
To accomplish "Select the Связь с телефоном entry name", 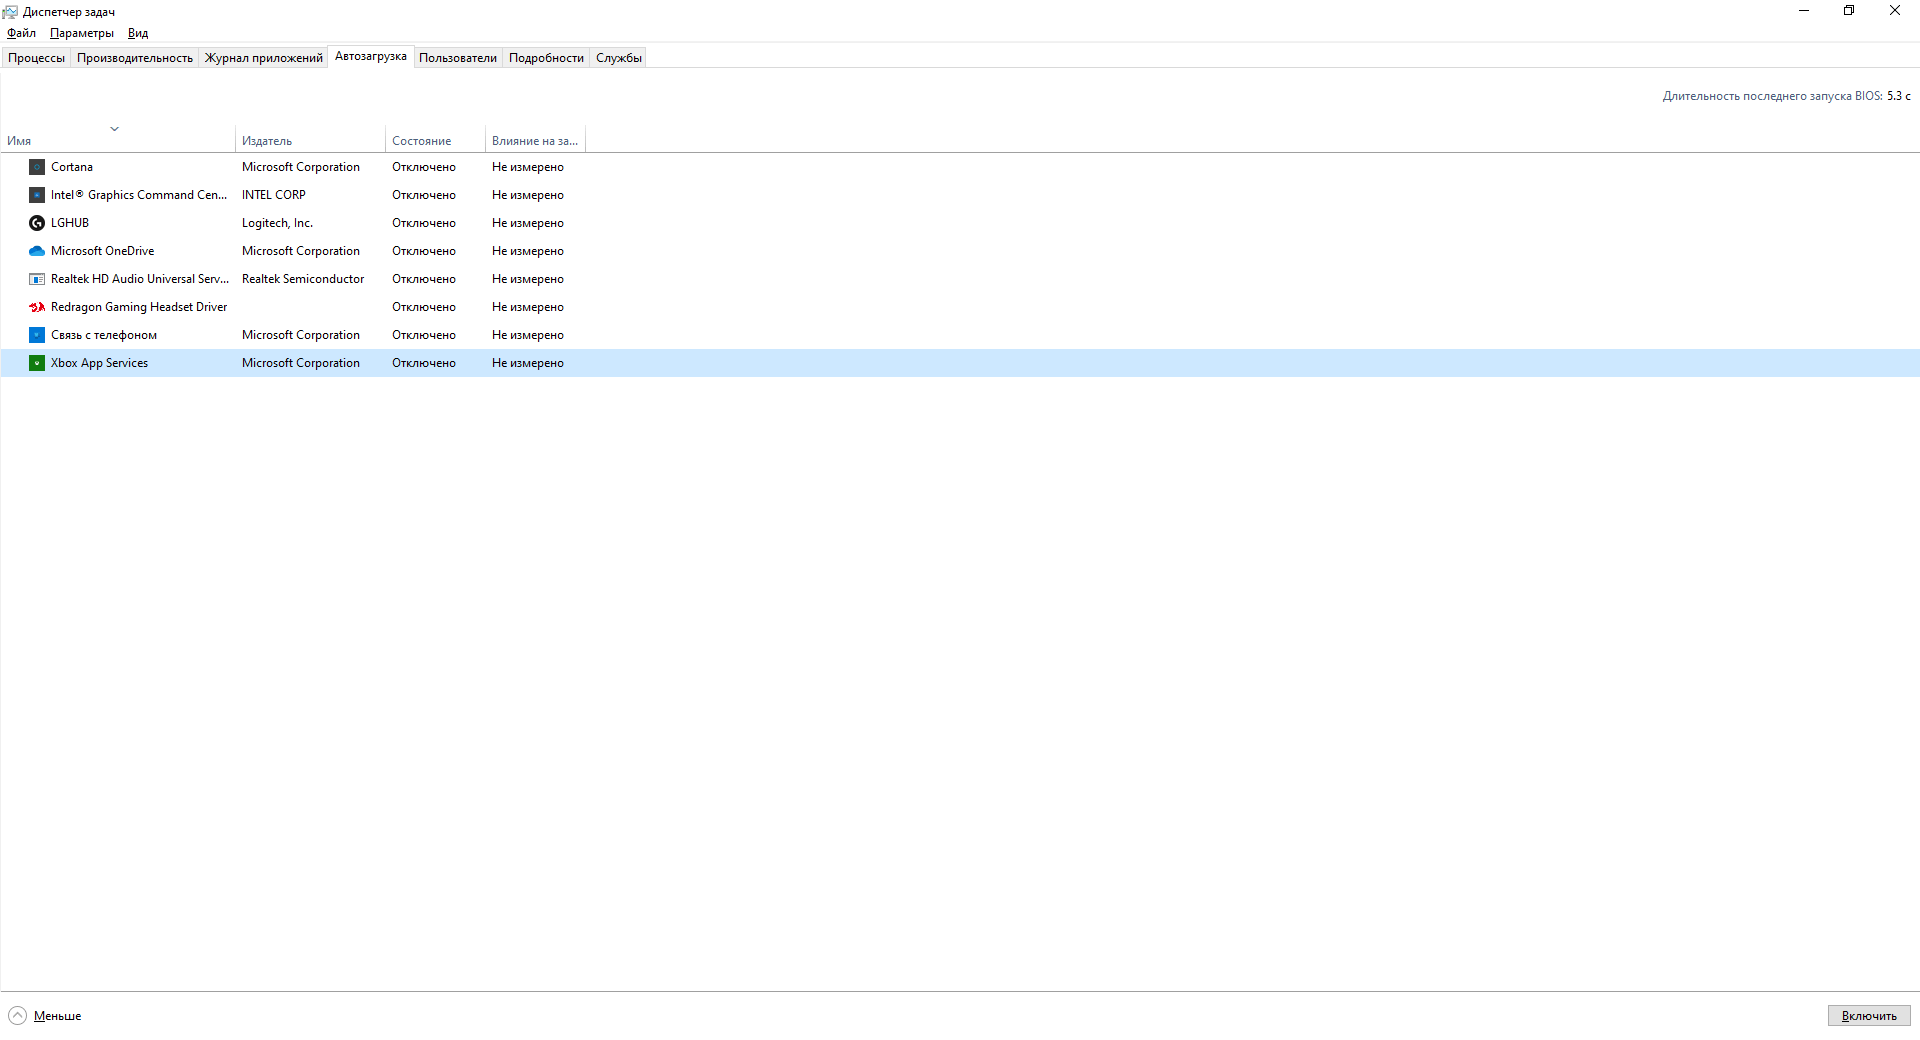I will [104, 335].
